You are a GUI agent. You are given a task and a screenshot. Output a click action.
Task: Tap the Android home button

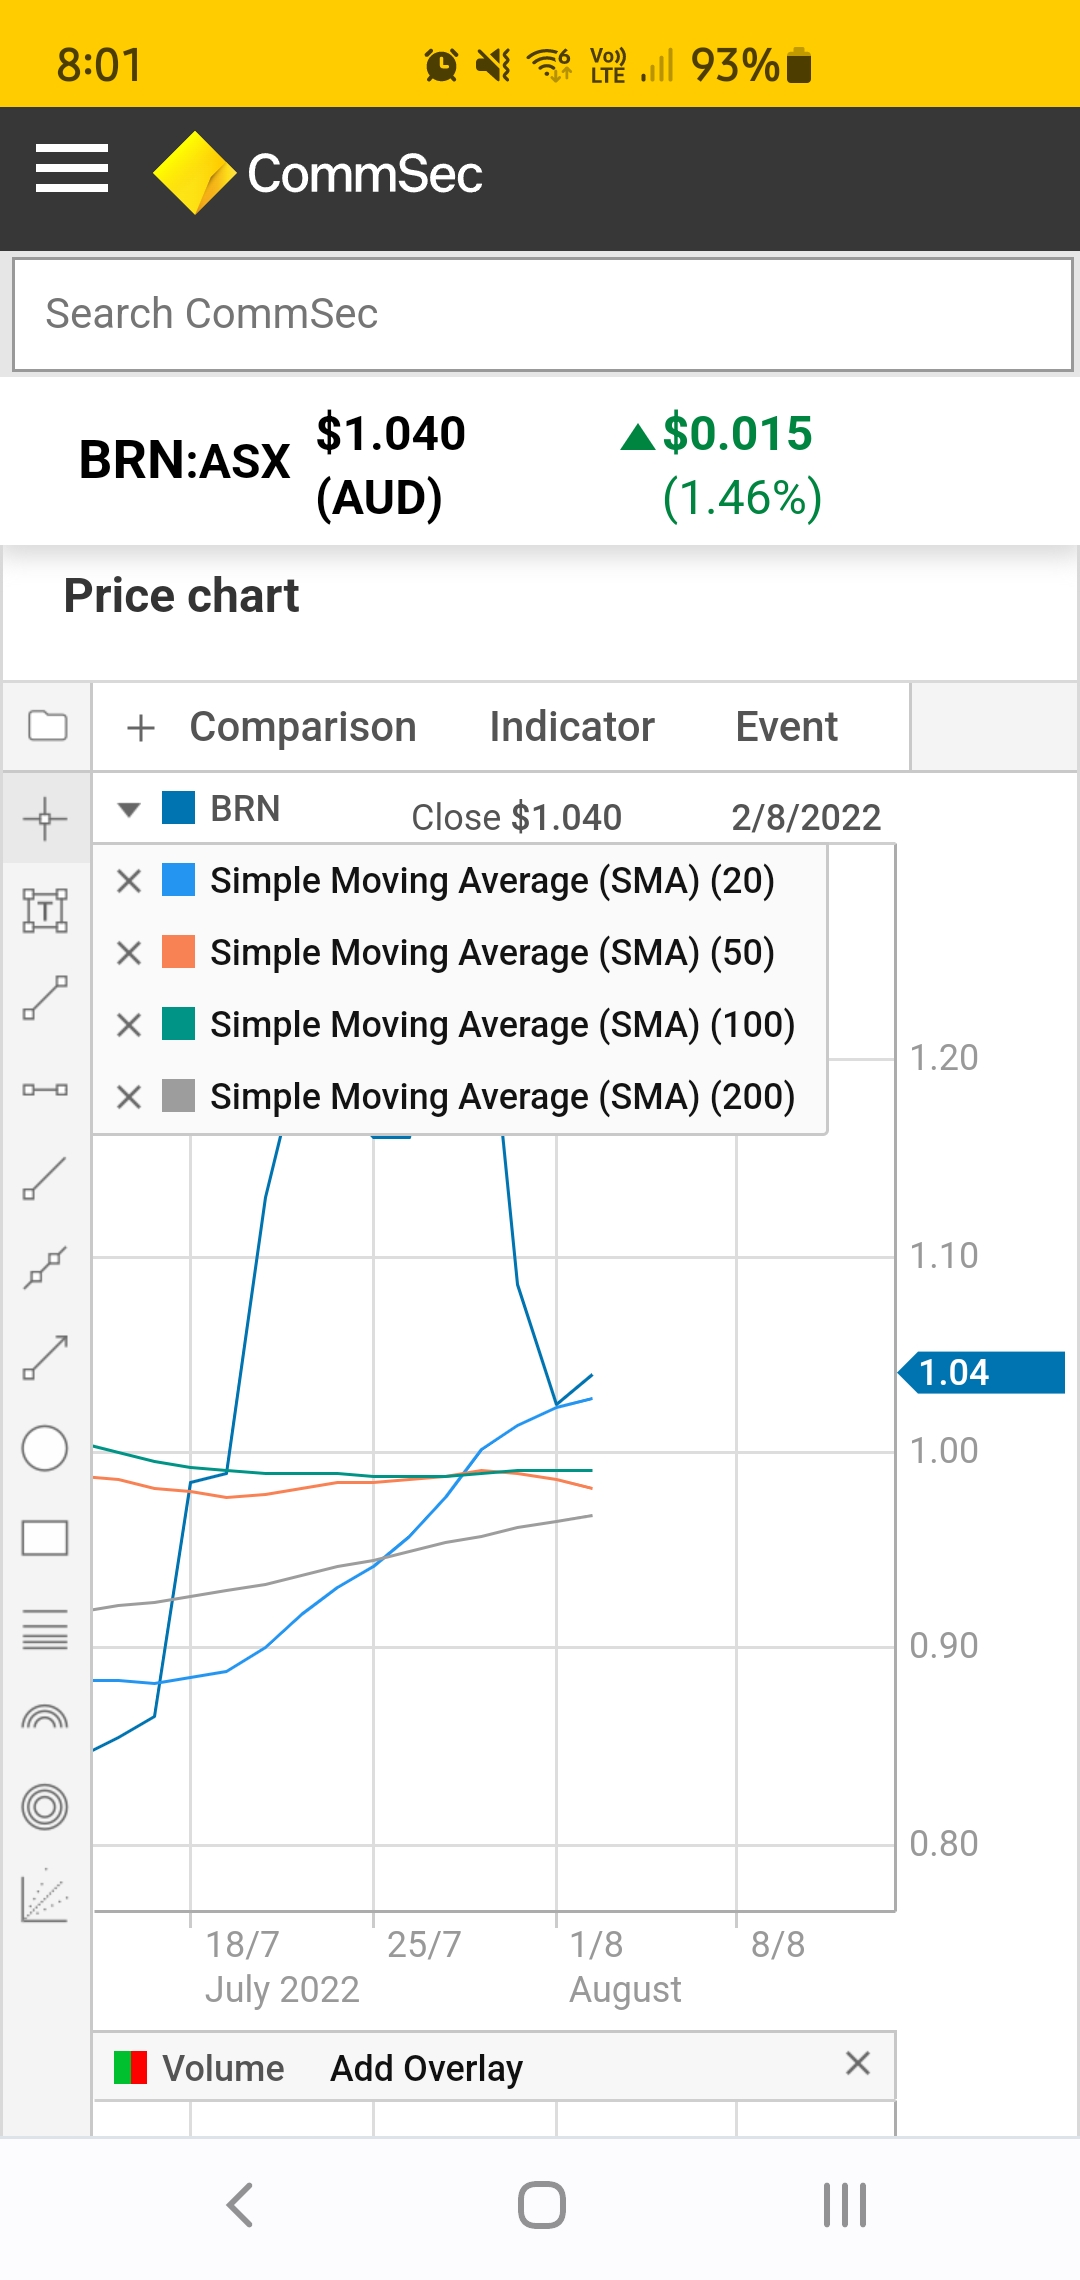(x=541, y=2205)
